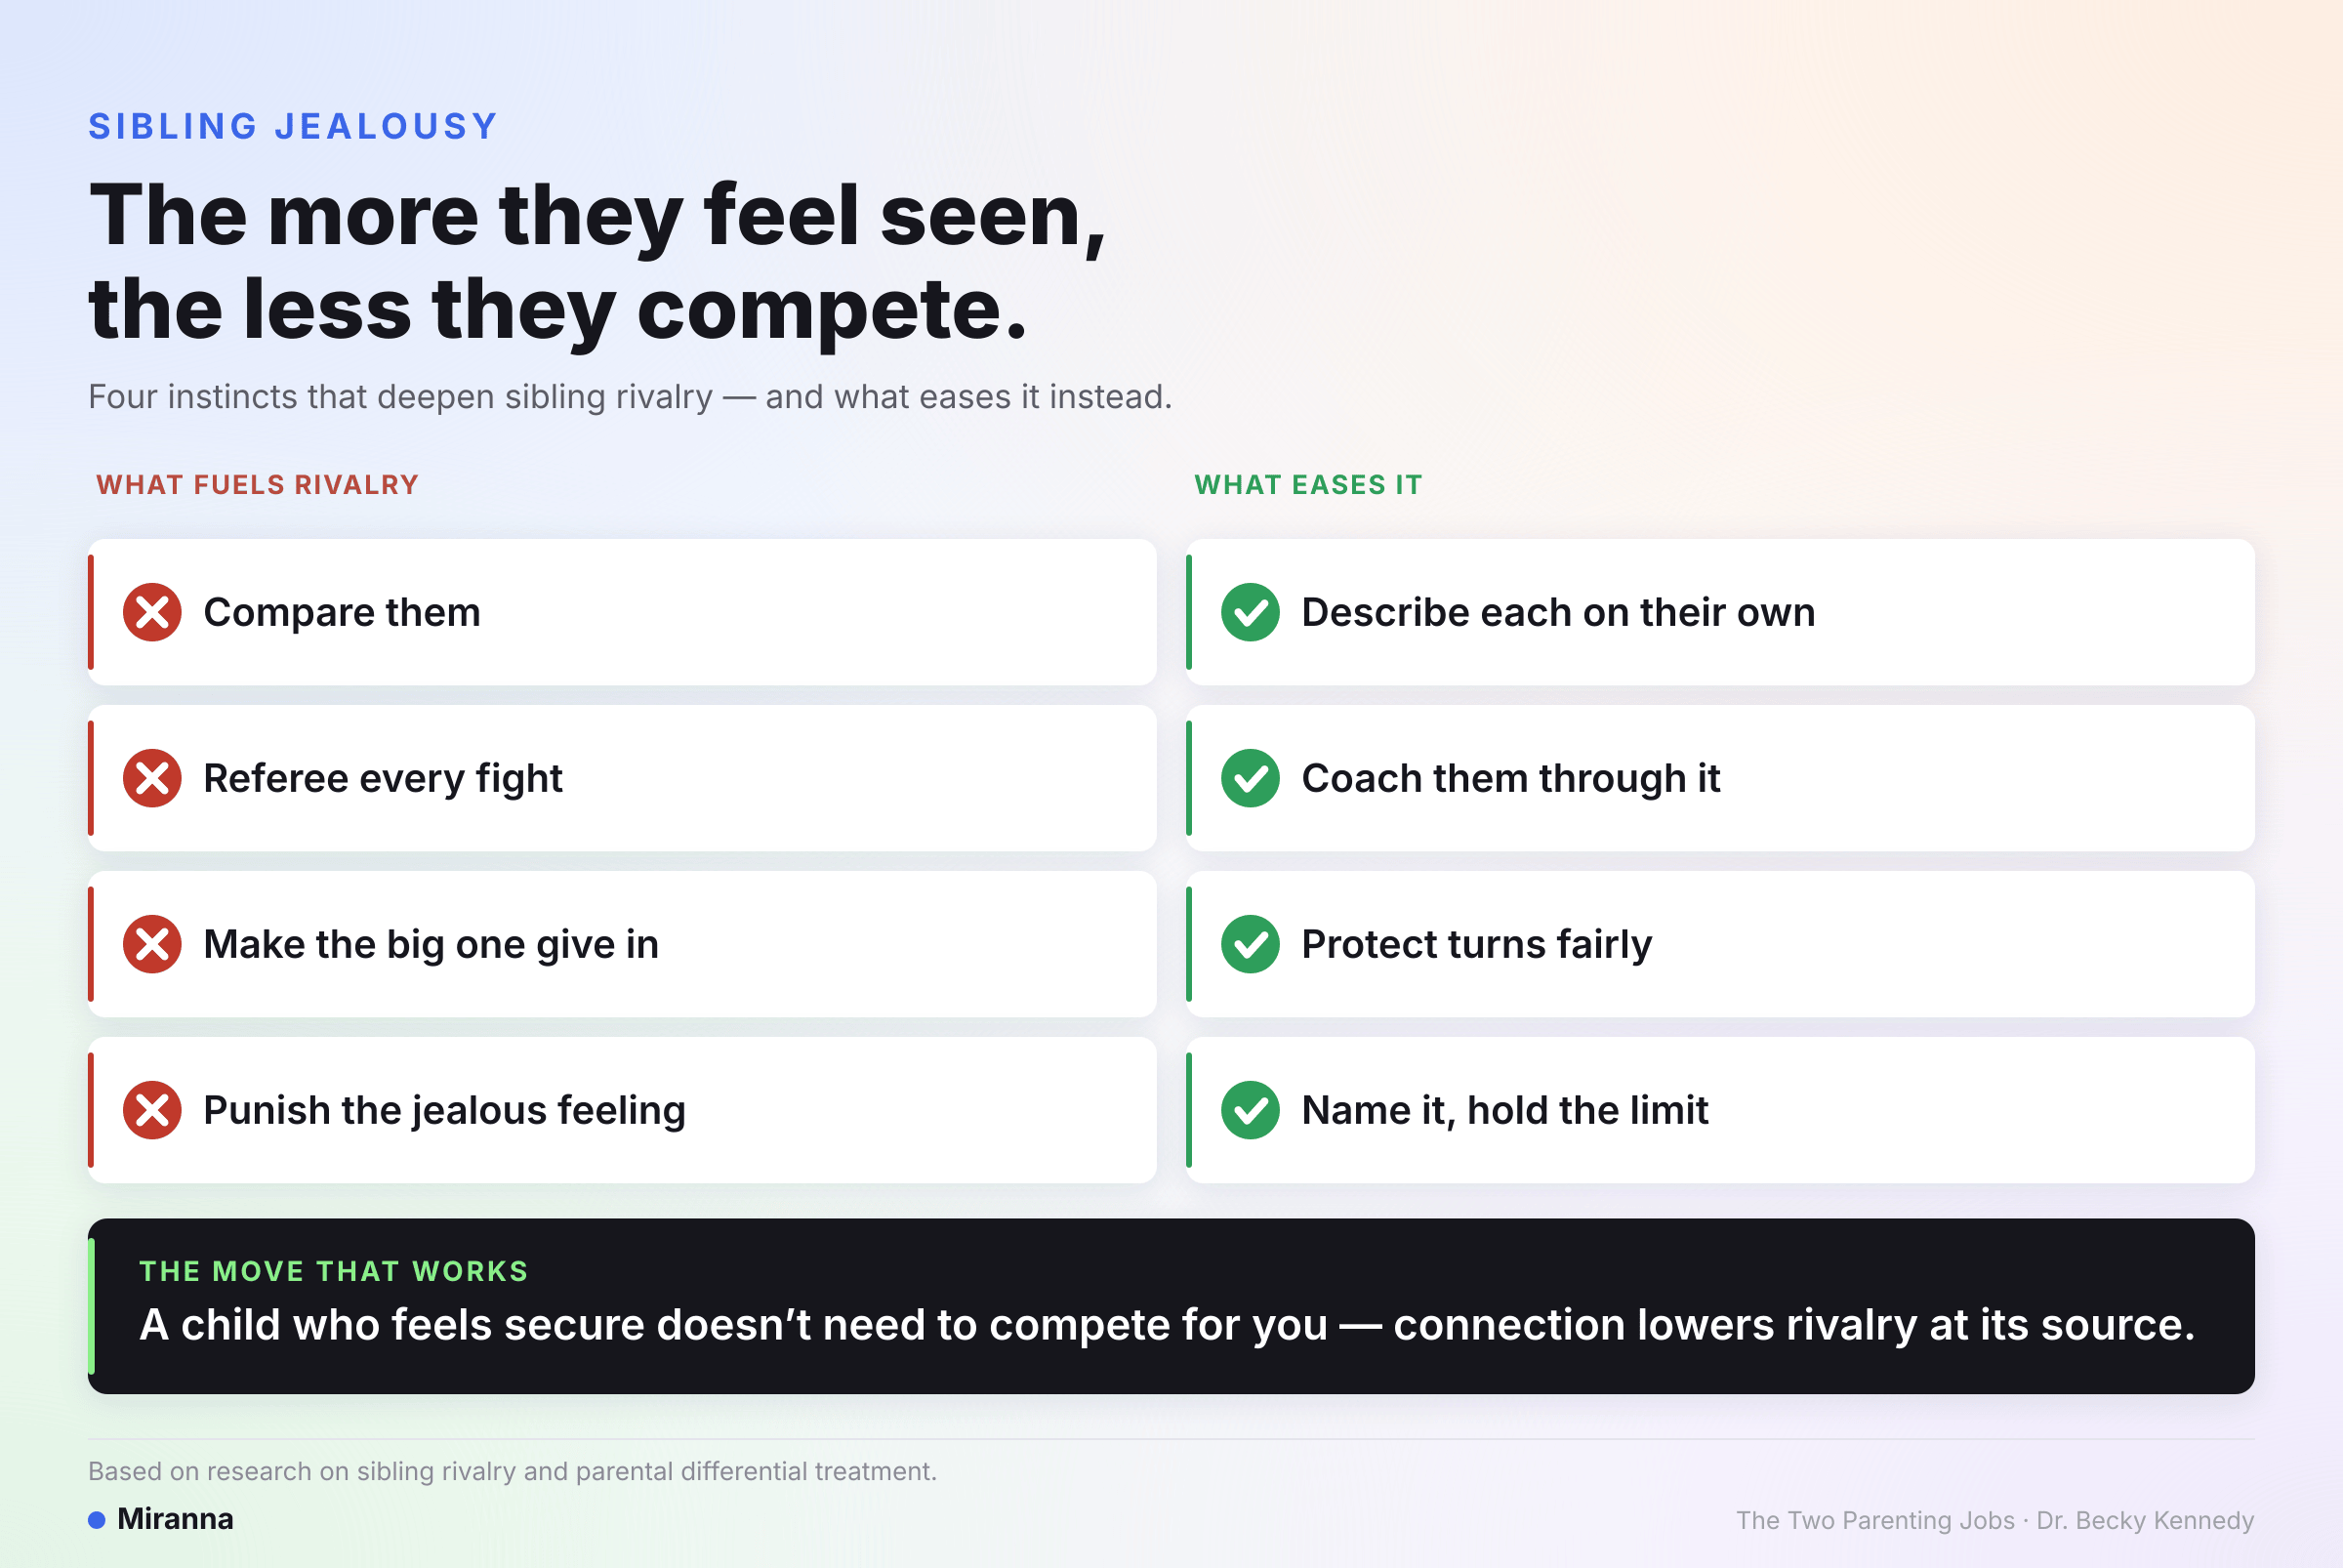Click the green checkmark by Protect turns fairly

click(1250, 944)
